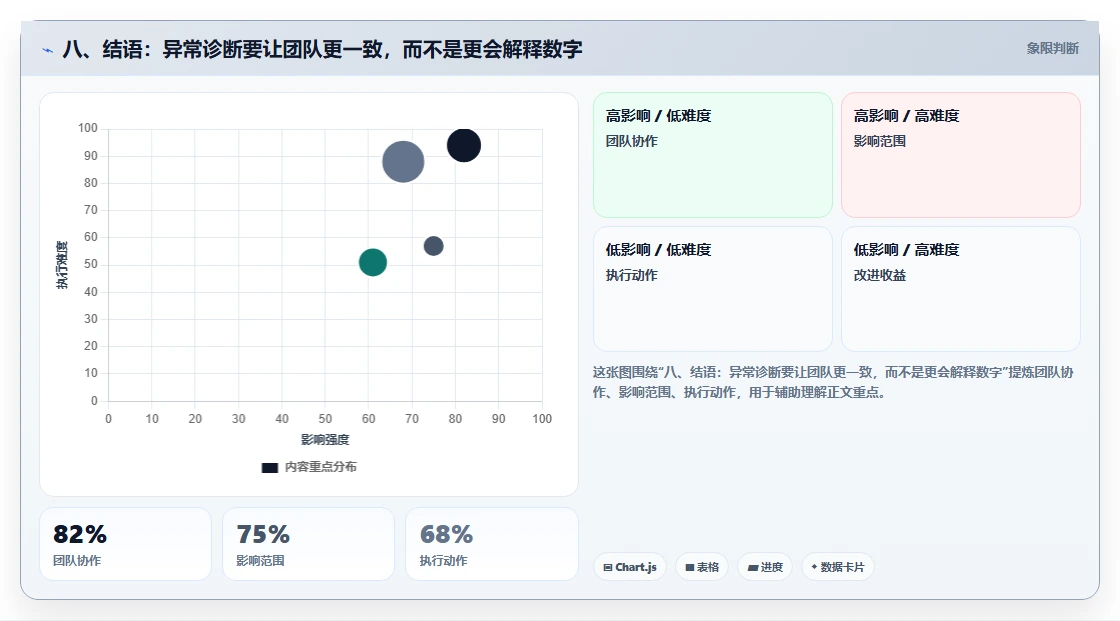The image size is (1120, 621).
Task: Click the diamond icon in 数据卡片 chip
Action: [x=814, y=567]
